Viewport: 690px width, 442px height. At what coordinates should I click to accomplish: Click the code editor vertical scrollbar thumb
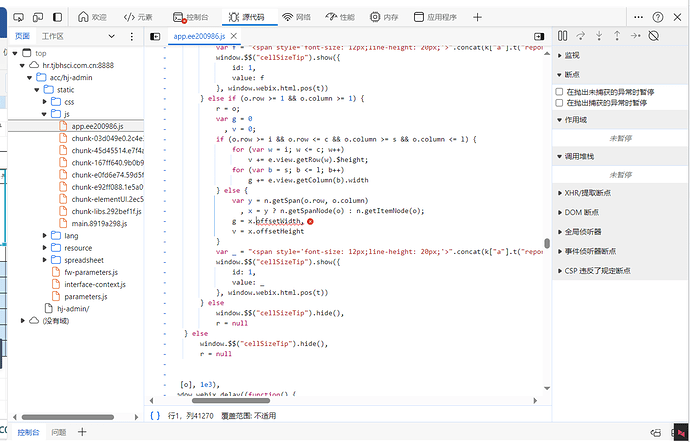547,243
